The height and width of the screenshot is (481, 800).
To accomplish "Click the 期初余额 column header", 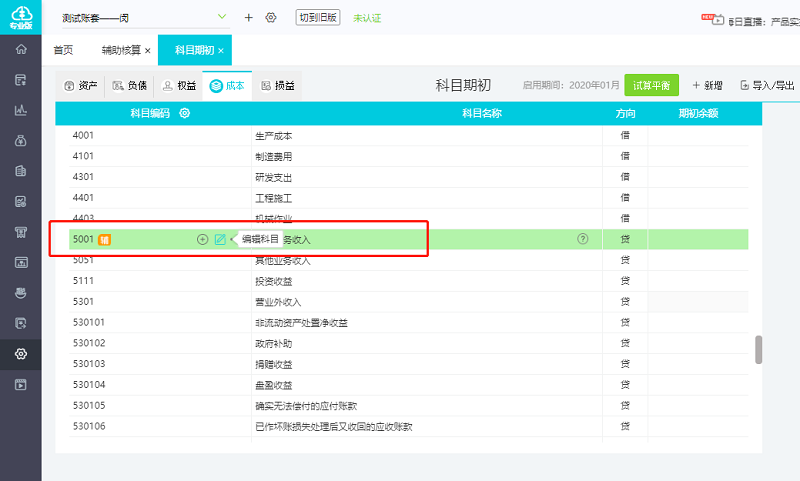I will tap(698, 113).
